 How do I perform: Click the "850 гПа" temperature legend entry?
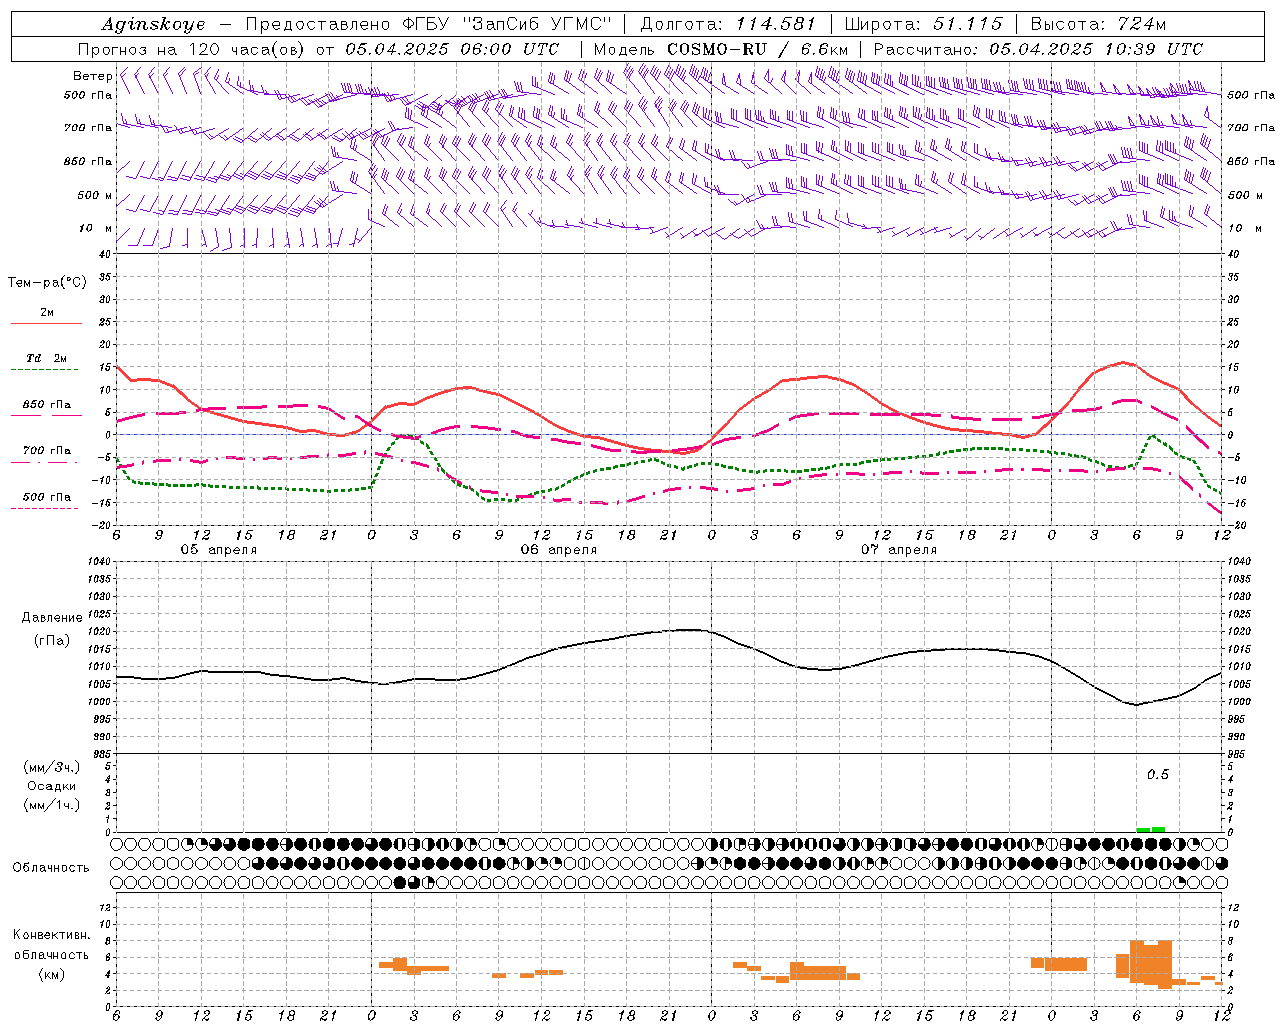(x=46, y=405)
